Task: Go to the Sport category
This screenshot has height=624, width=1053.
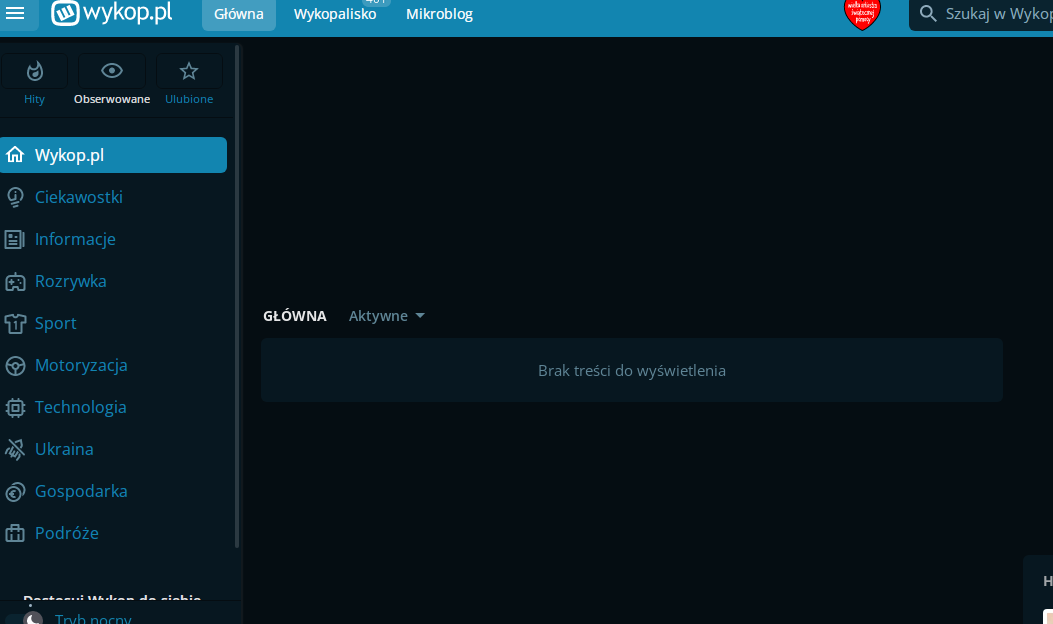Action: tap(56, 323)
